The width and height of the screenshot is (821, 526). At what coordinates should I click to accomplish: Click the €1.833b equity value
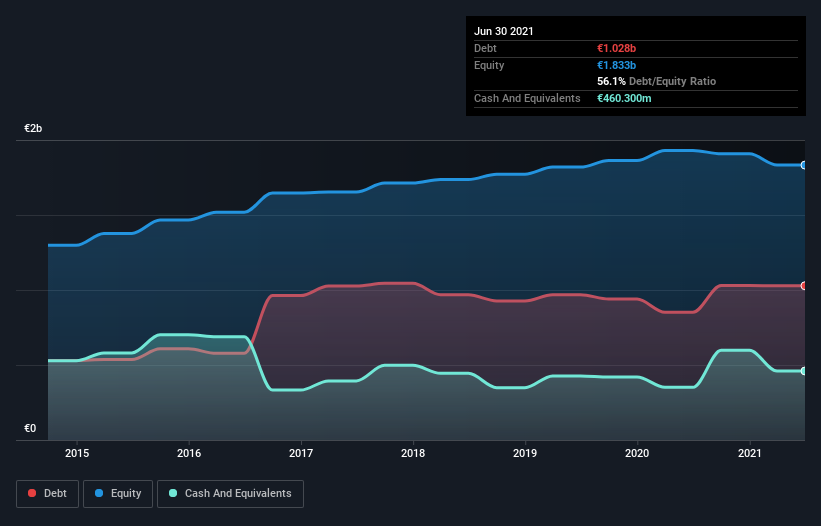[x=616, y=65]
